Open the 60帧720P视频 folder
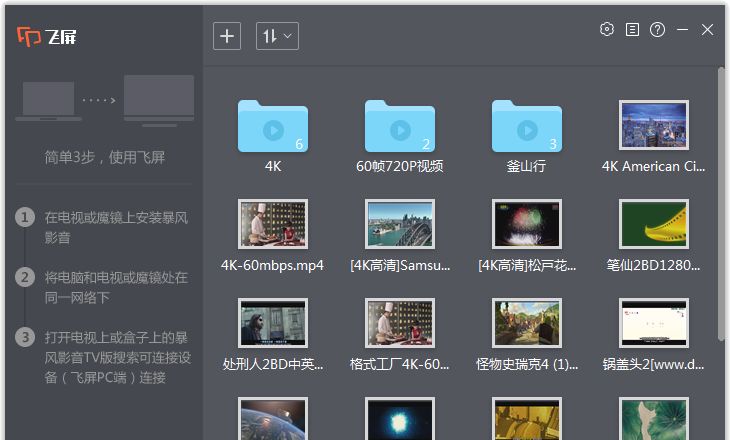 pyautogui.click(x=400, y=126)
